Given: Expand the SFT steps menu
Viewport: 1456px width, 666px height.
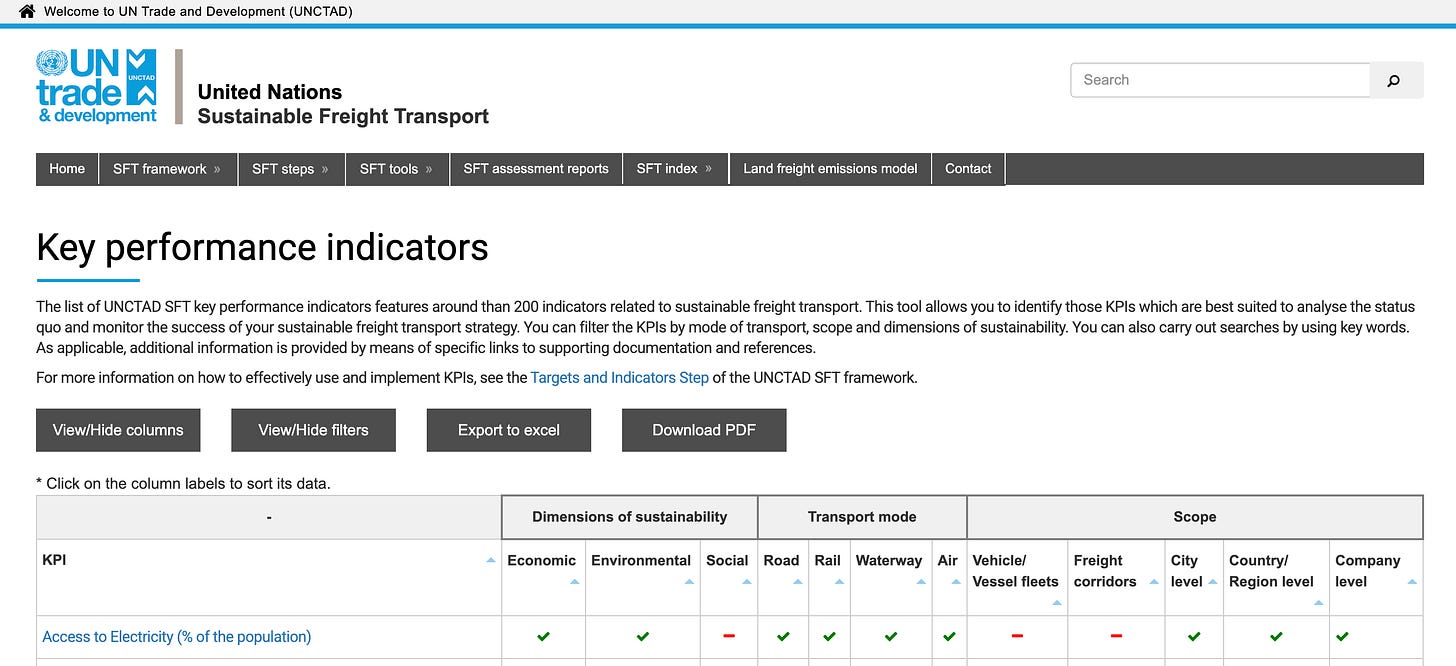Looking at the screenshot, I should (x=291, y=169).
